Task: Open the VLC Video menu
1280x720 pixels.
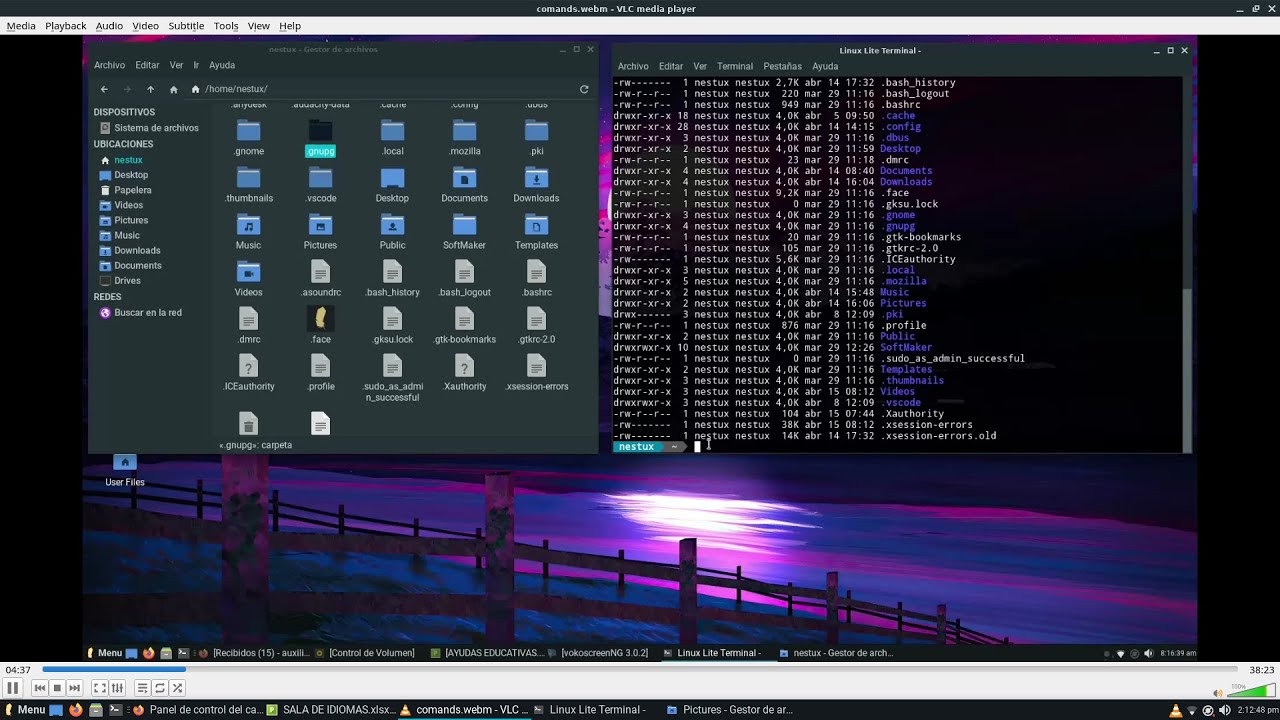Action: [145, 26]
